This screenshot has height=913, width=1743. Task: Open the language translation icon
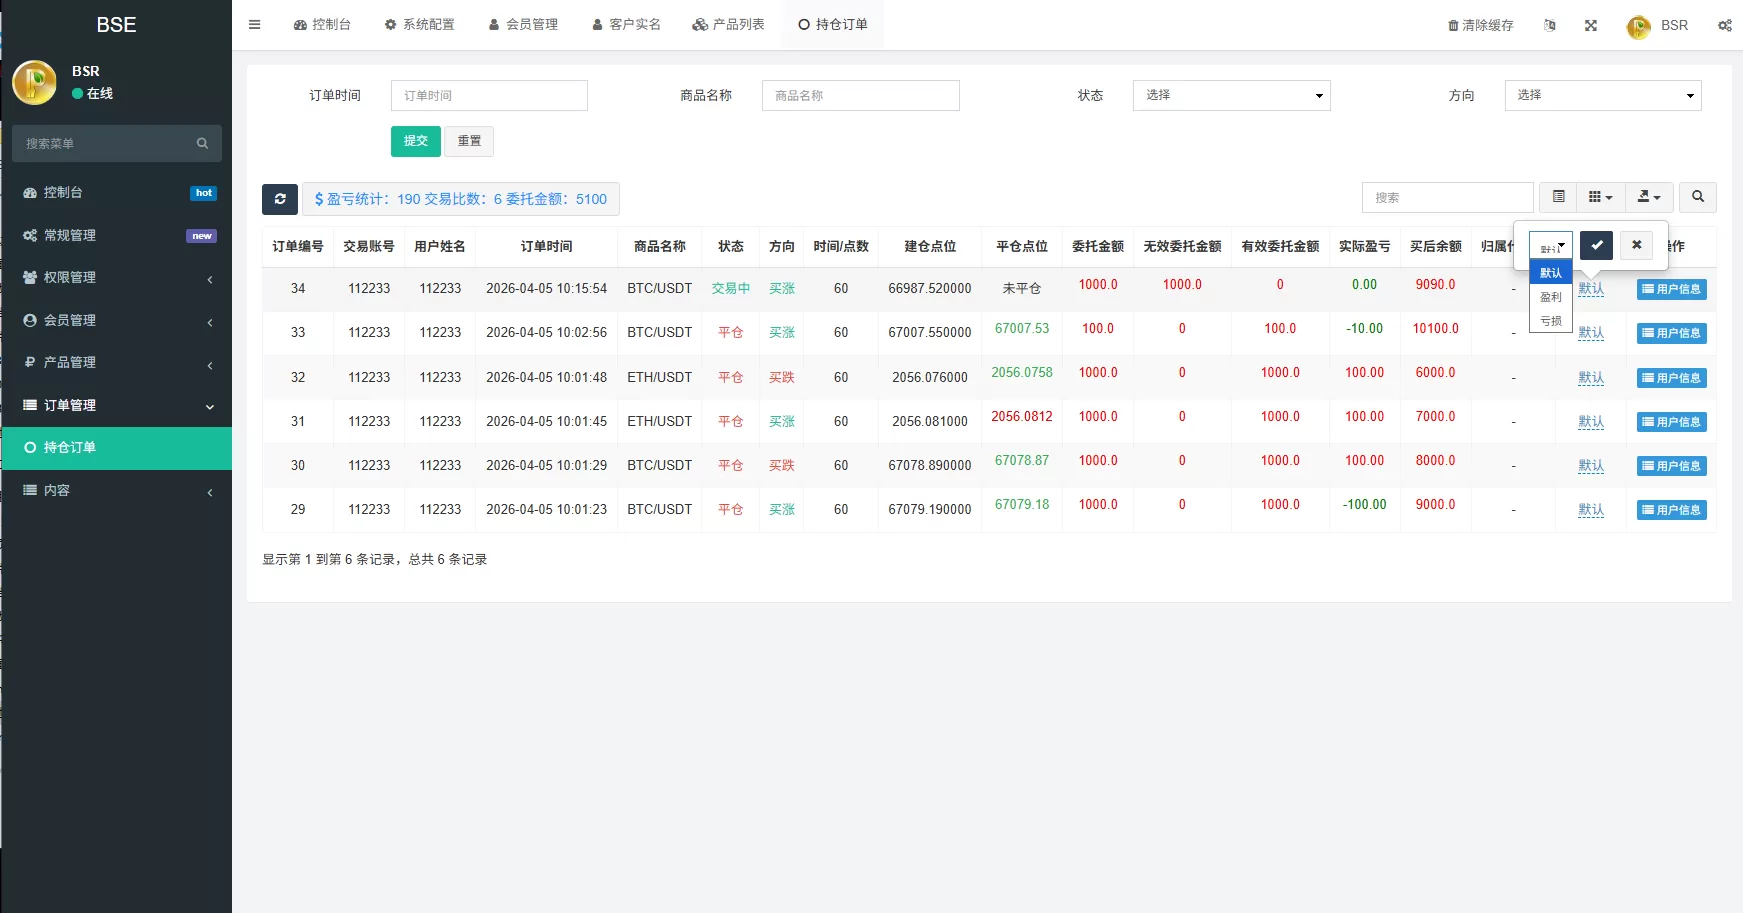point(1550,26)
